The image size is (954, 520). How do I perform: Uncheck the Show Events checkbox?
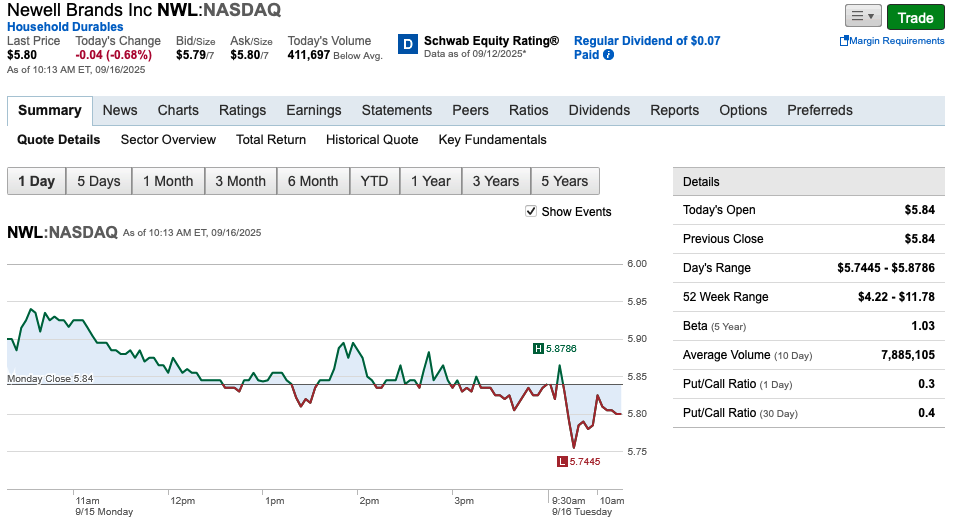(531, 211)
